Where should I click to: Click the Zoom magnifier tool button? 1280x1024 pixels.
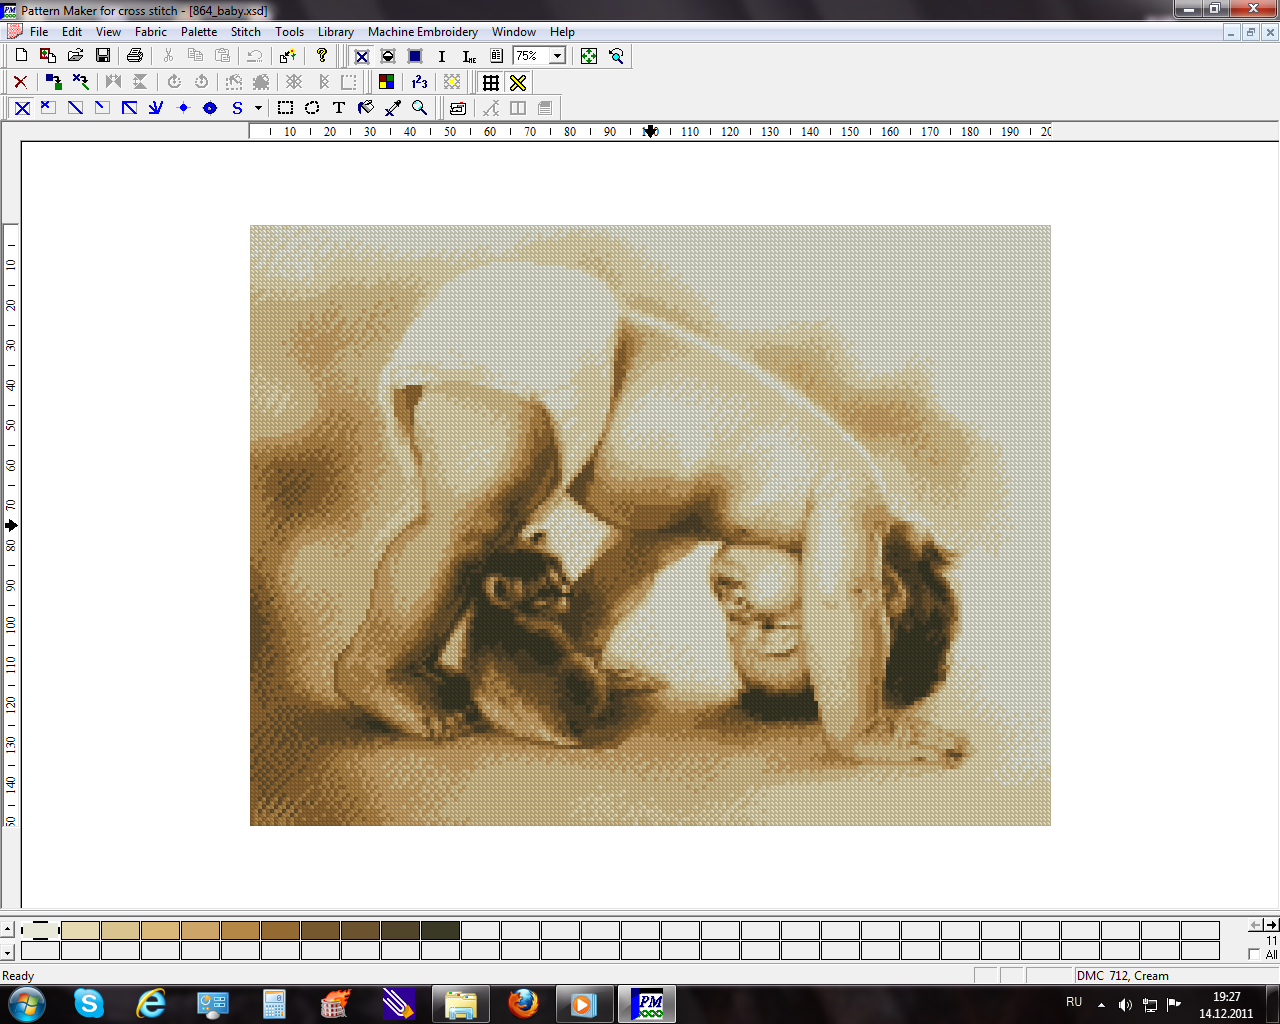(x=420, y=108)
